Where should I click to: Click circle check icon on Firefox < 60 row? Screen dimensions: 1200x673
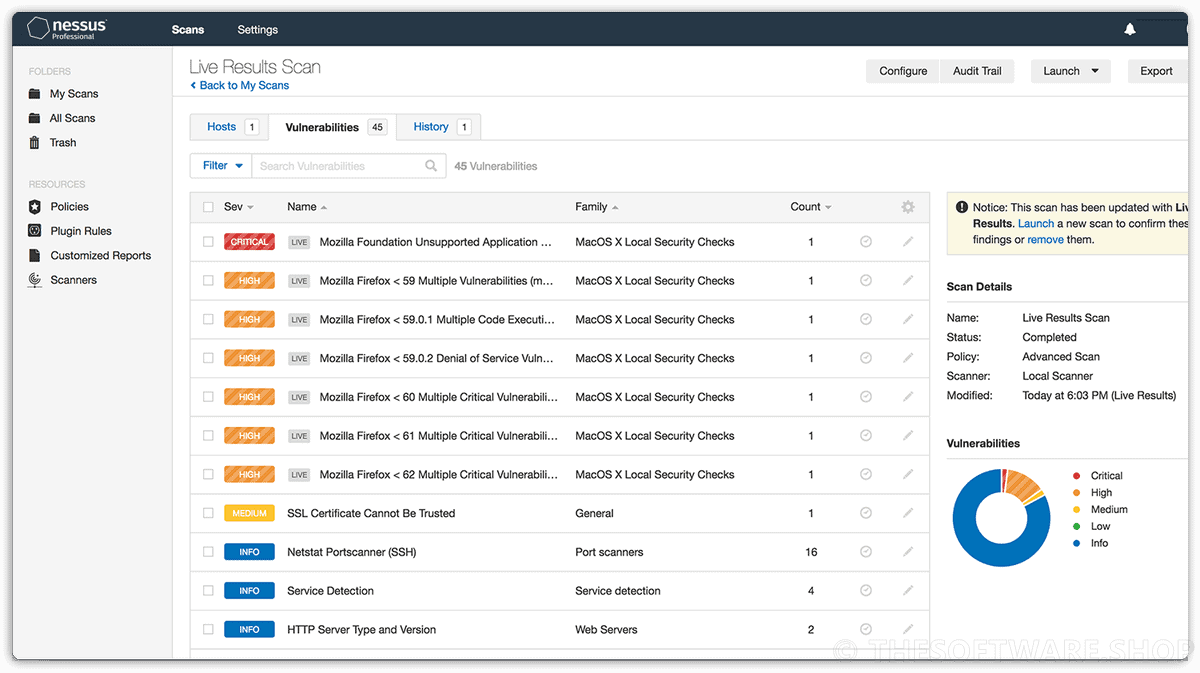coord(866,397)
